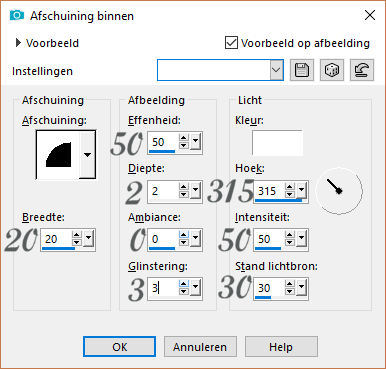Click the Help button
The width and height of the screenshot is (386, 369).
click(x=281, y=347)
